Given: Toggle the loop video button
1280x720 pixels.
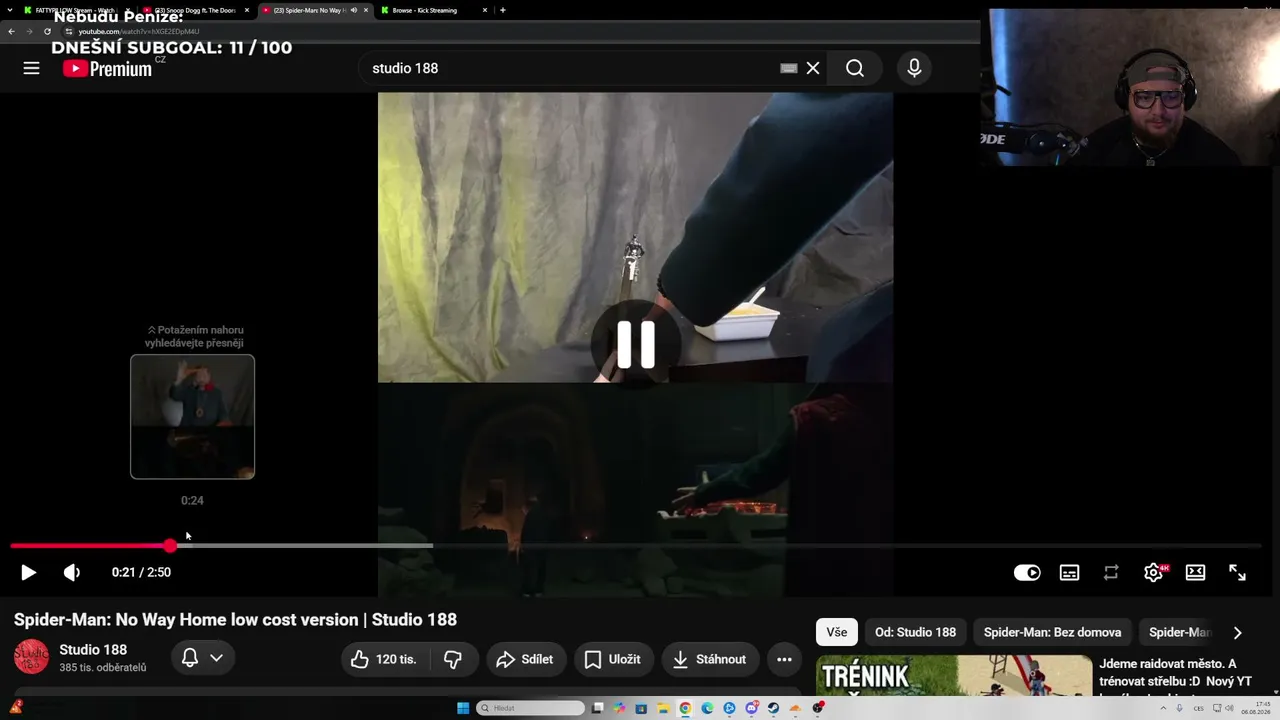Looking at the screenshot, I should 1111,572.
